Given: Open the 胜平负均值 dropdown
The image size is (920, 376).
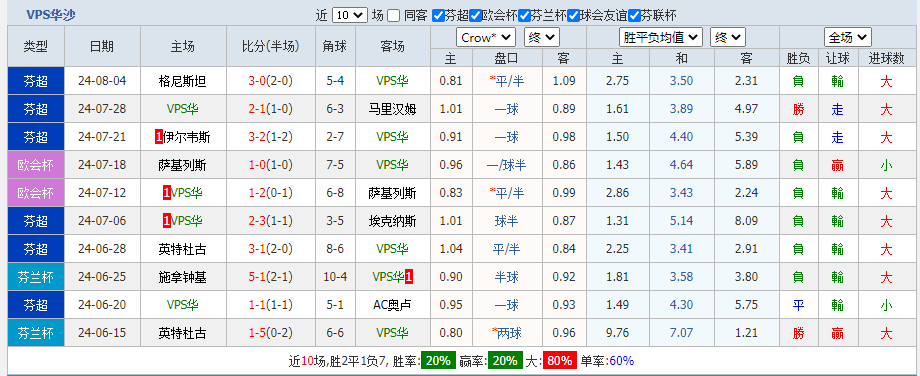Looking at the screenshot, I should 661,38.
